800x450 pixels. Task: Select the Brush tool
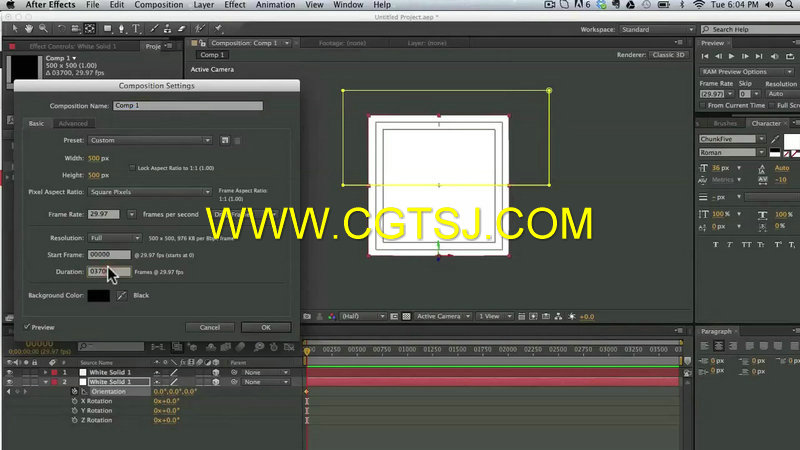coord(154,29)
